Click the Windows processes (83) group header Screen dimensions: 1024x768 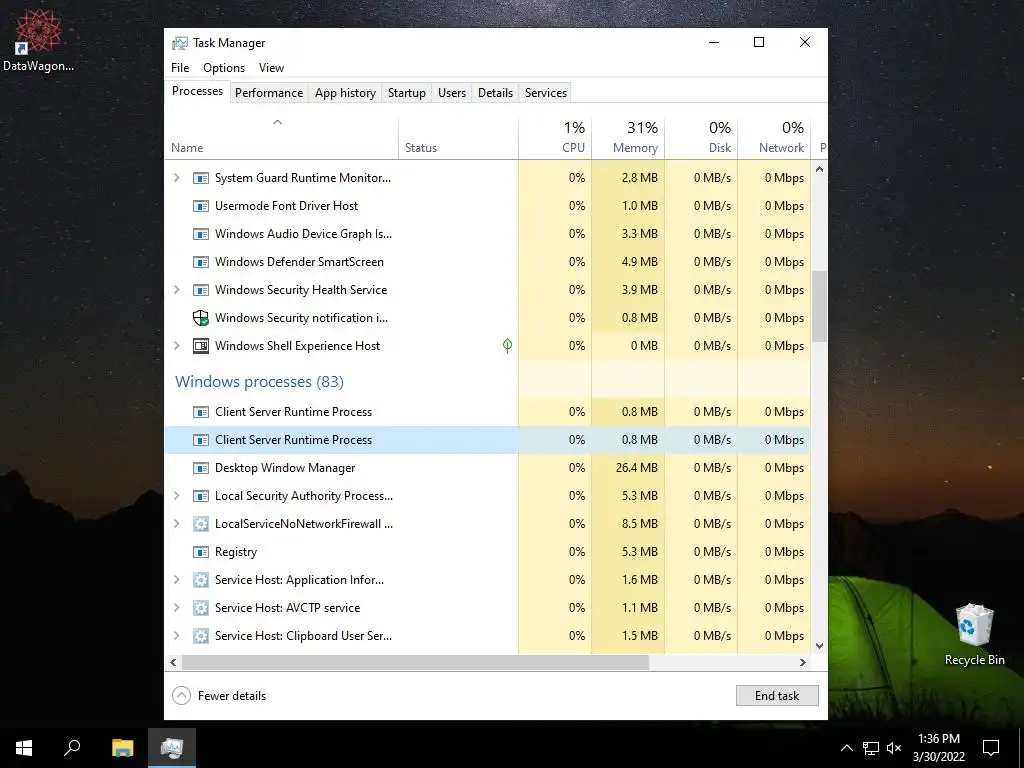[259, 382]
